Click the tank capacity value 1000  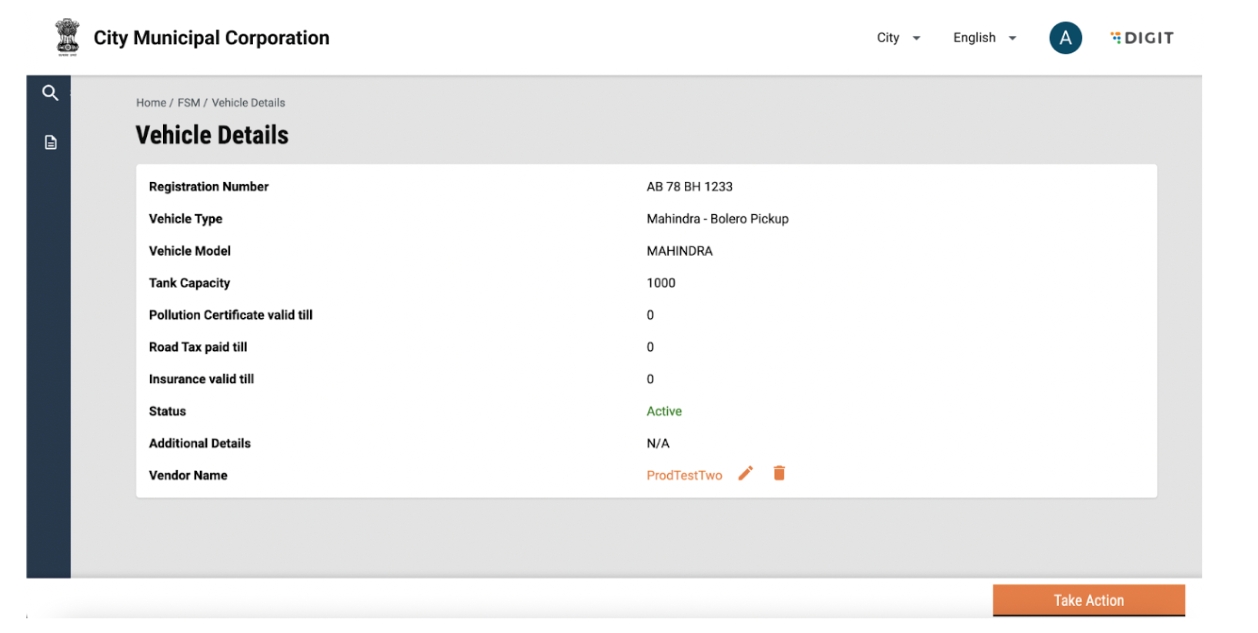(x=661, y=283)
